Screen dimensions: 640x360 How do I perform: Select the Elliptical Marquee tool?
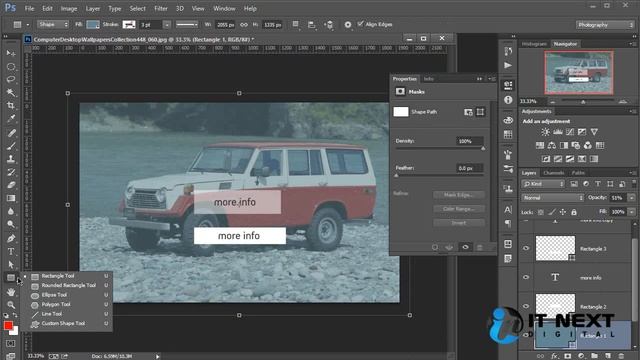(11, 67)
